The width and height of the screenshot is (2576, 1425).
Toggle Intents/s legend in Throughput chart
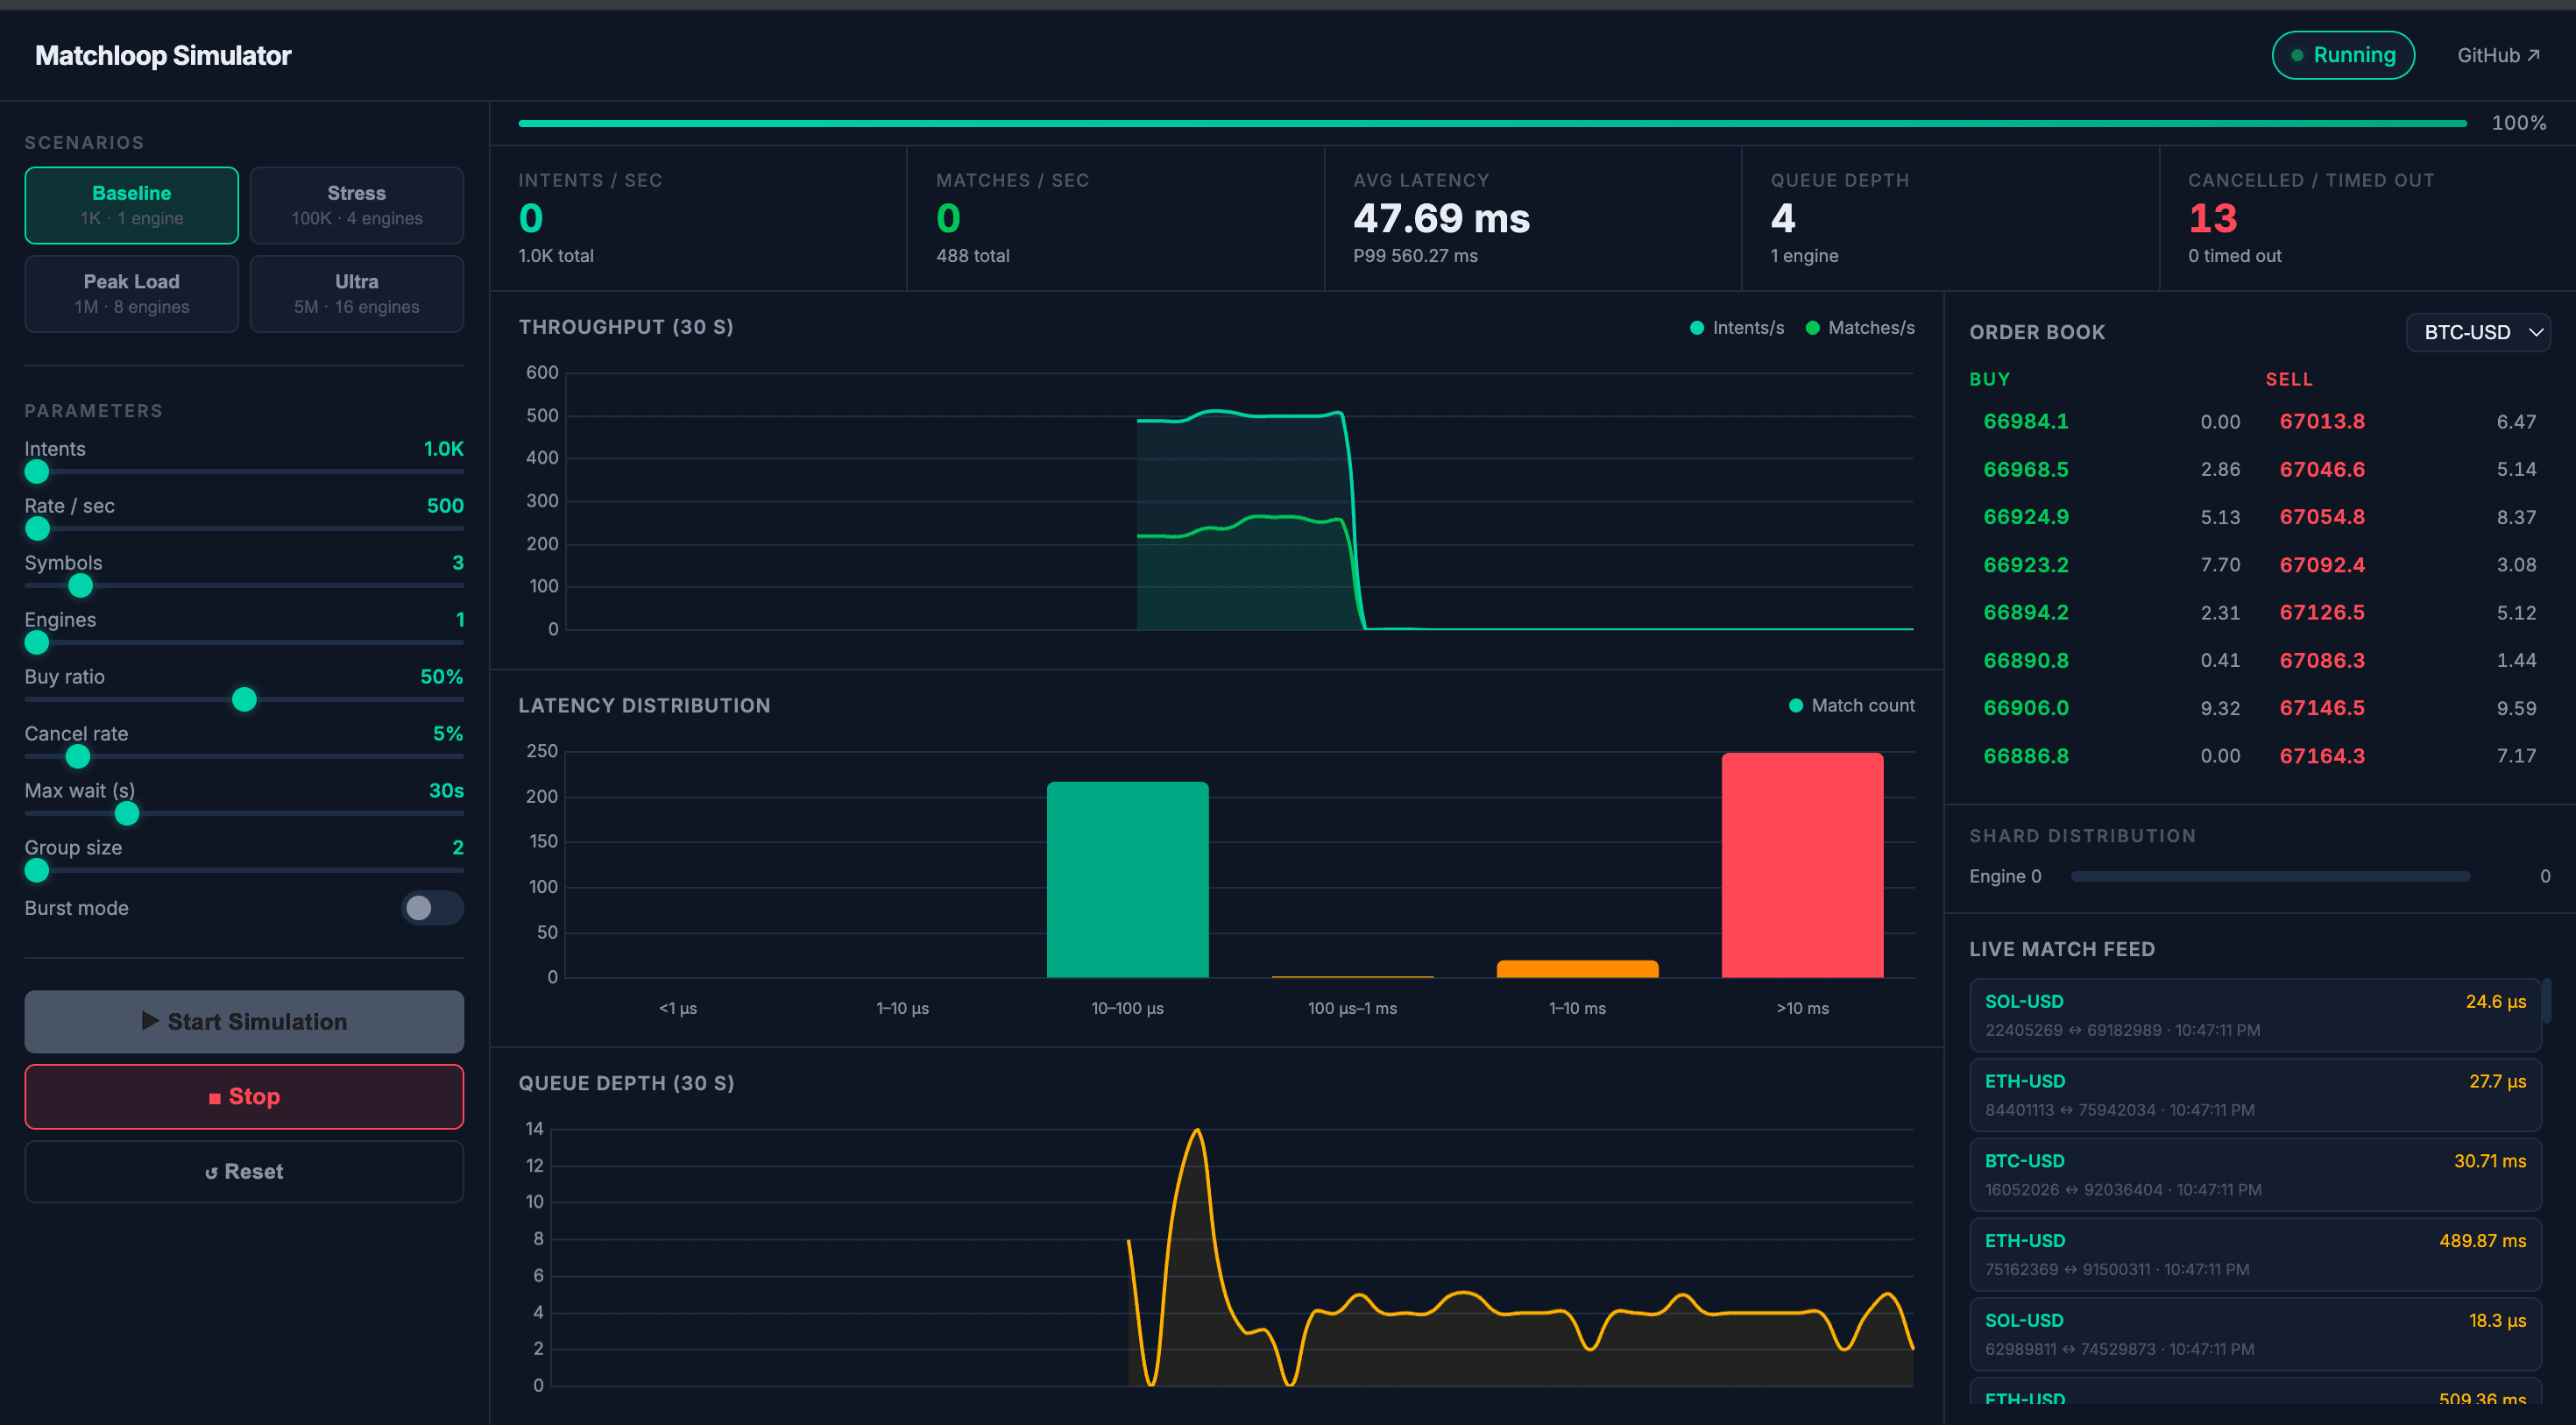coord(1736,328)
